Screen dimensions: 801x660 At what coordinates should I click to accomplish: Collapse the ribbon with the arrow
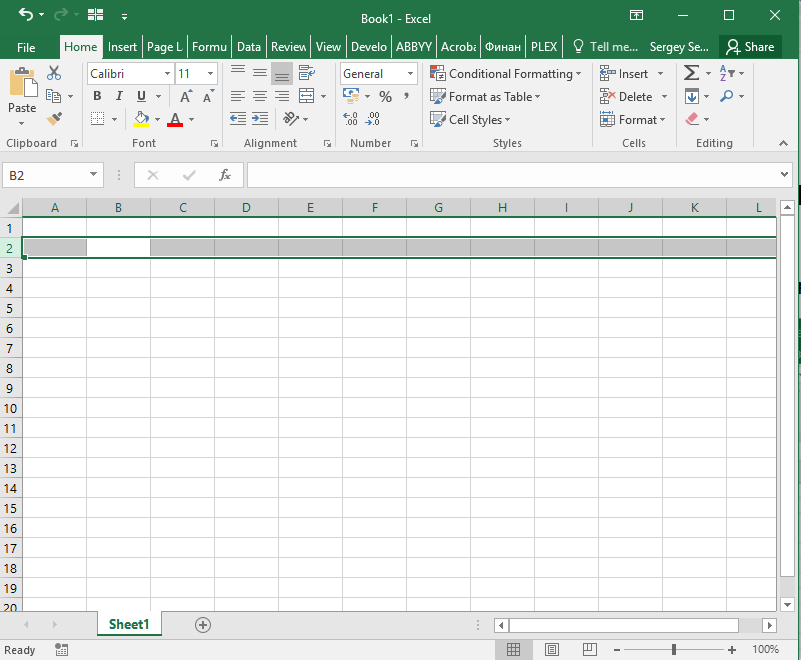pos(783,144)
